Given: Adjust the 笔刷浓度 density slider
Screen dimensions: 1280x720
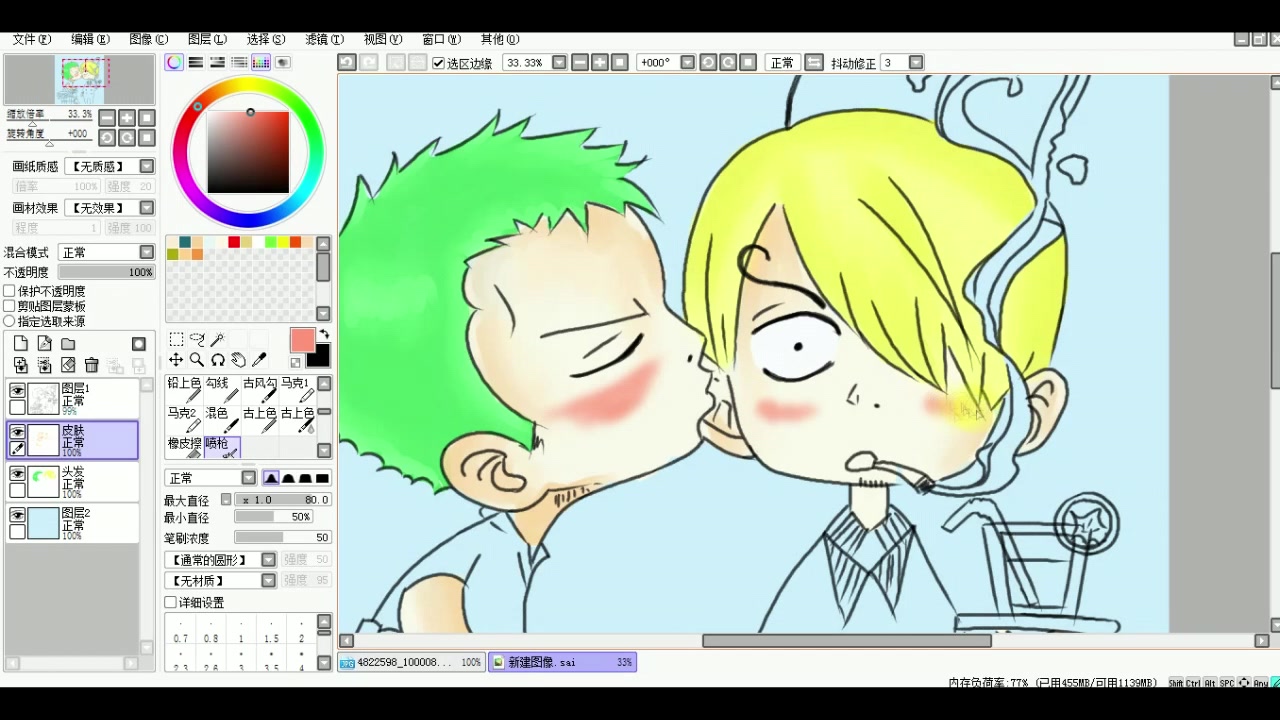Looking at the screenshot, I should click(282, 537).
